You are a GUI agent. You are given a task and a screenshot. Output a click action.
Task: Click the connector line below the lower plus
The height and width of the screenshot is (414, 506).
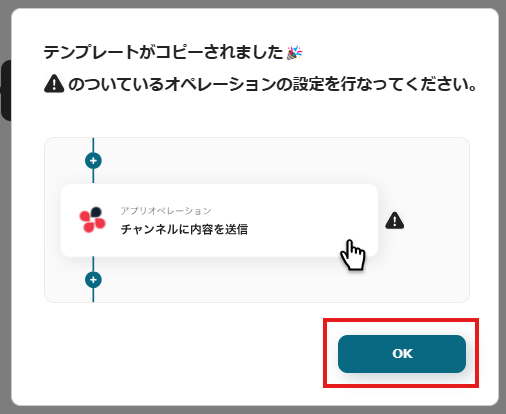pyautogui.click(x=93, y=295)
